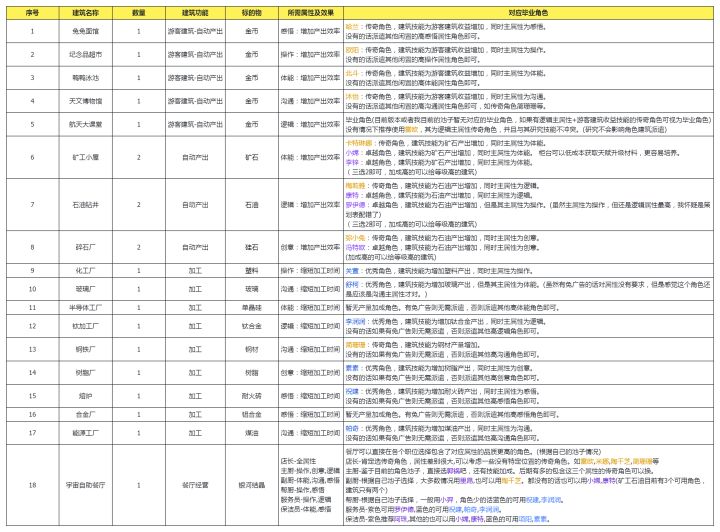The height and width of the screenshot is (532, 720).
Task: Click the 金币 cell in the 兔兔面馆 row
Action: tap(252, 31)
